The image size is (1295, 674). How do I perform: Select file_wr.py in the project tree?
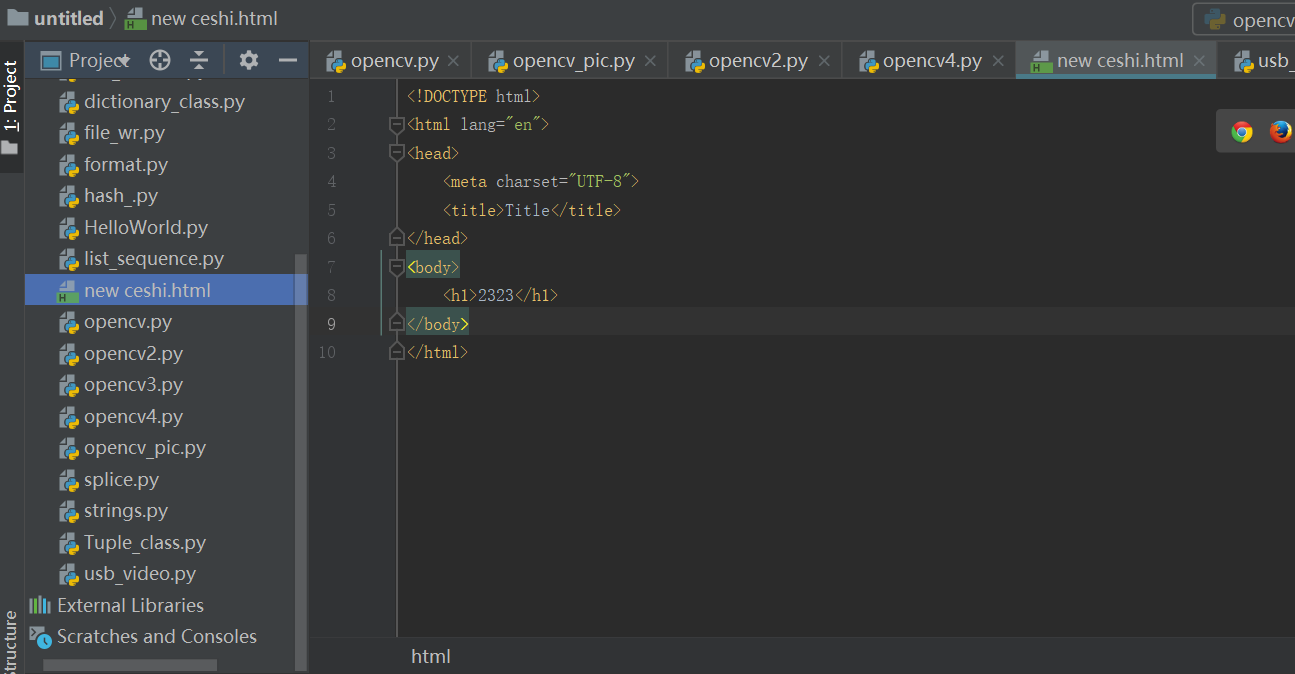[x=124, y=133]
